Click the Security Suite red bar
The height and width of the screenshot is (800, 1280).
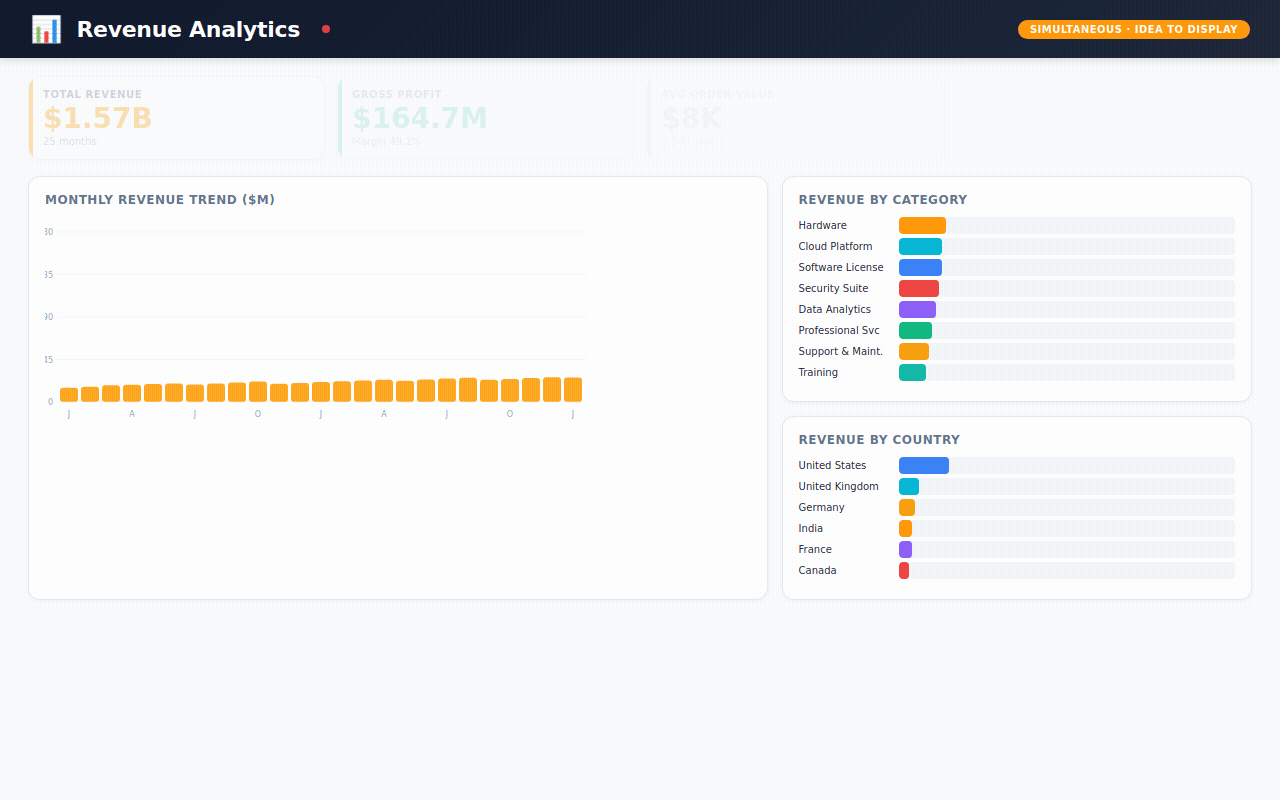[x=918, y=289]
